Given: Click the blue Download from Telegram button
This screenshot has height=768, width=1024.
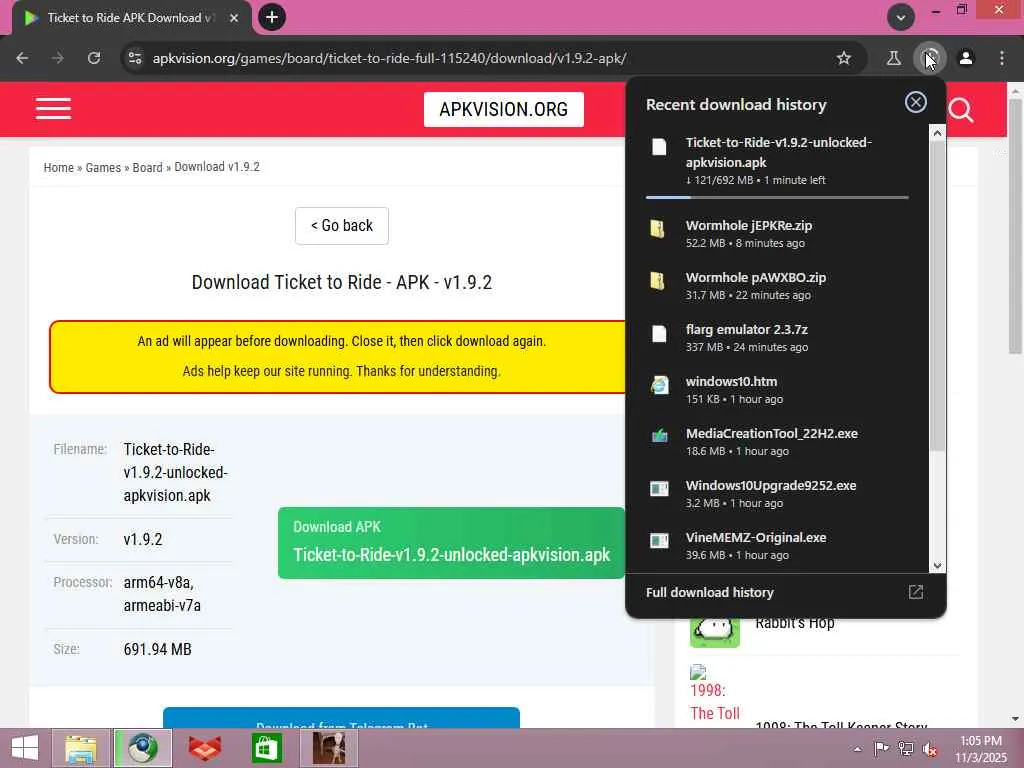Looking at the screenshot, I should click(x=342, y=718).
